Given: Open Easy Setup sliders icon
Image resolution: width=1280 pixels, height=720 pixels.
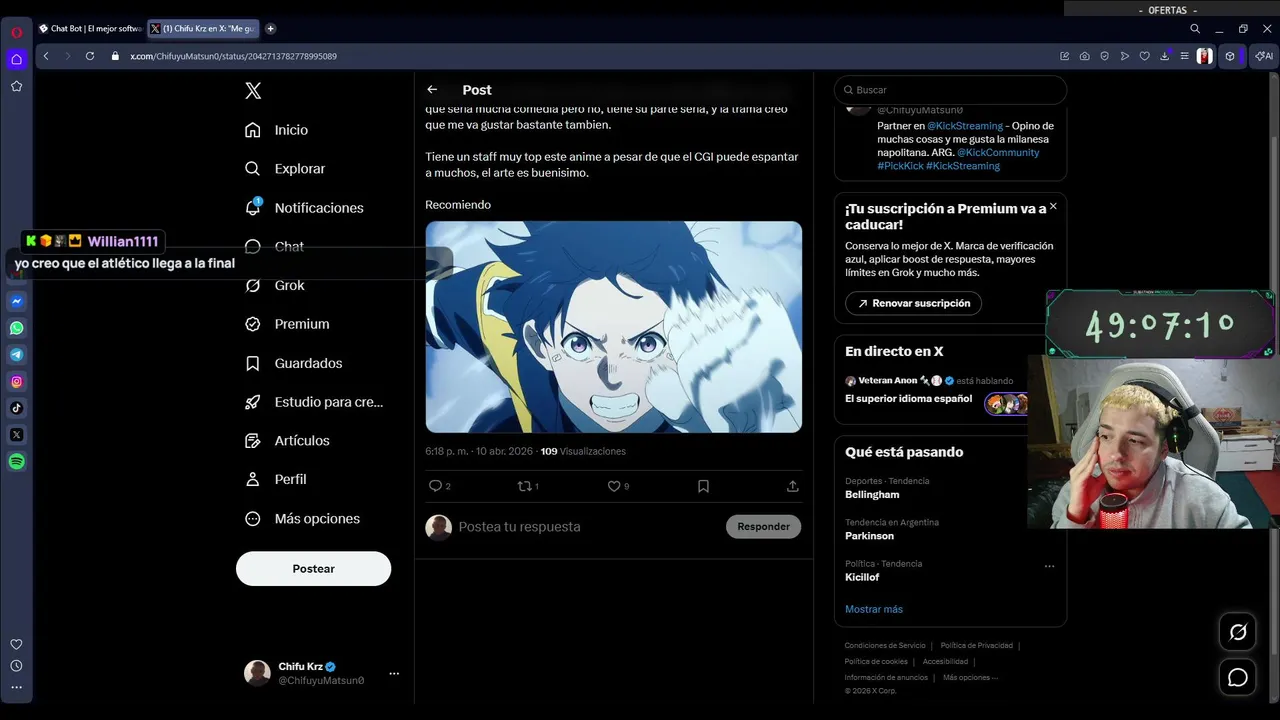Looking at the screenshot, I should click(1184, 56).
